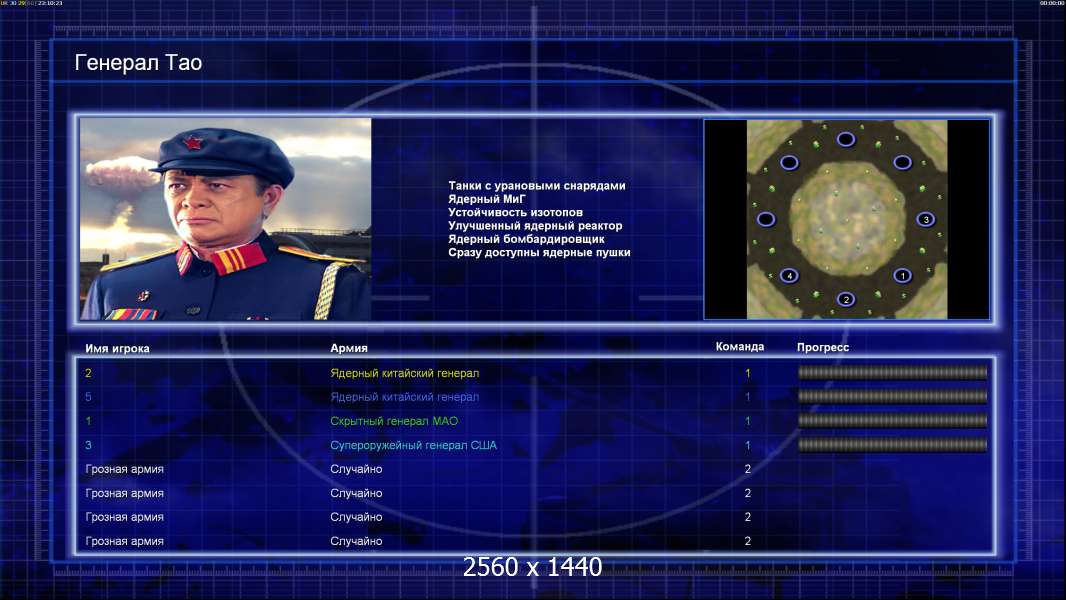Click "Сразу доступны ядерные пушки" feature line
The height and width of the screenshot is (600, 1066).
click(539, 252)
